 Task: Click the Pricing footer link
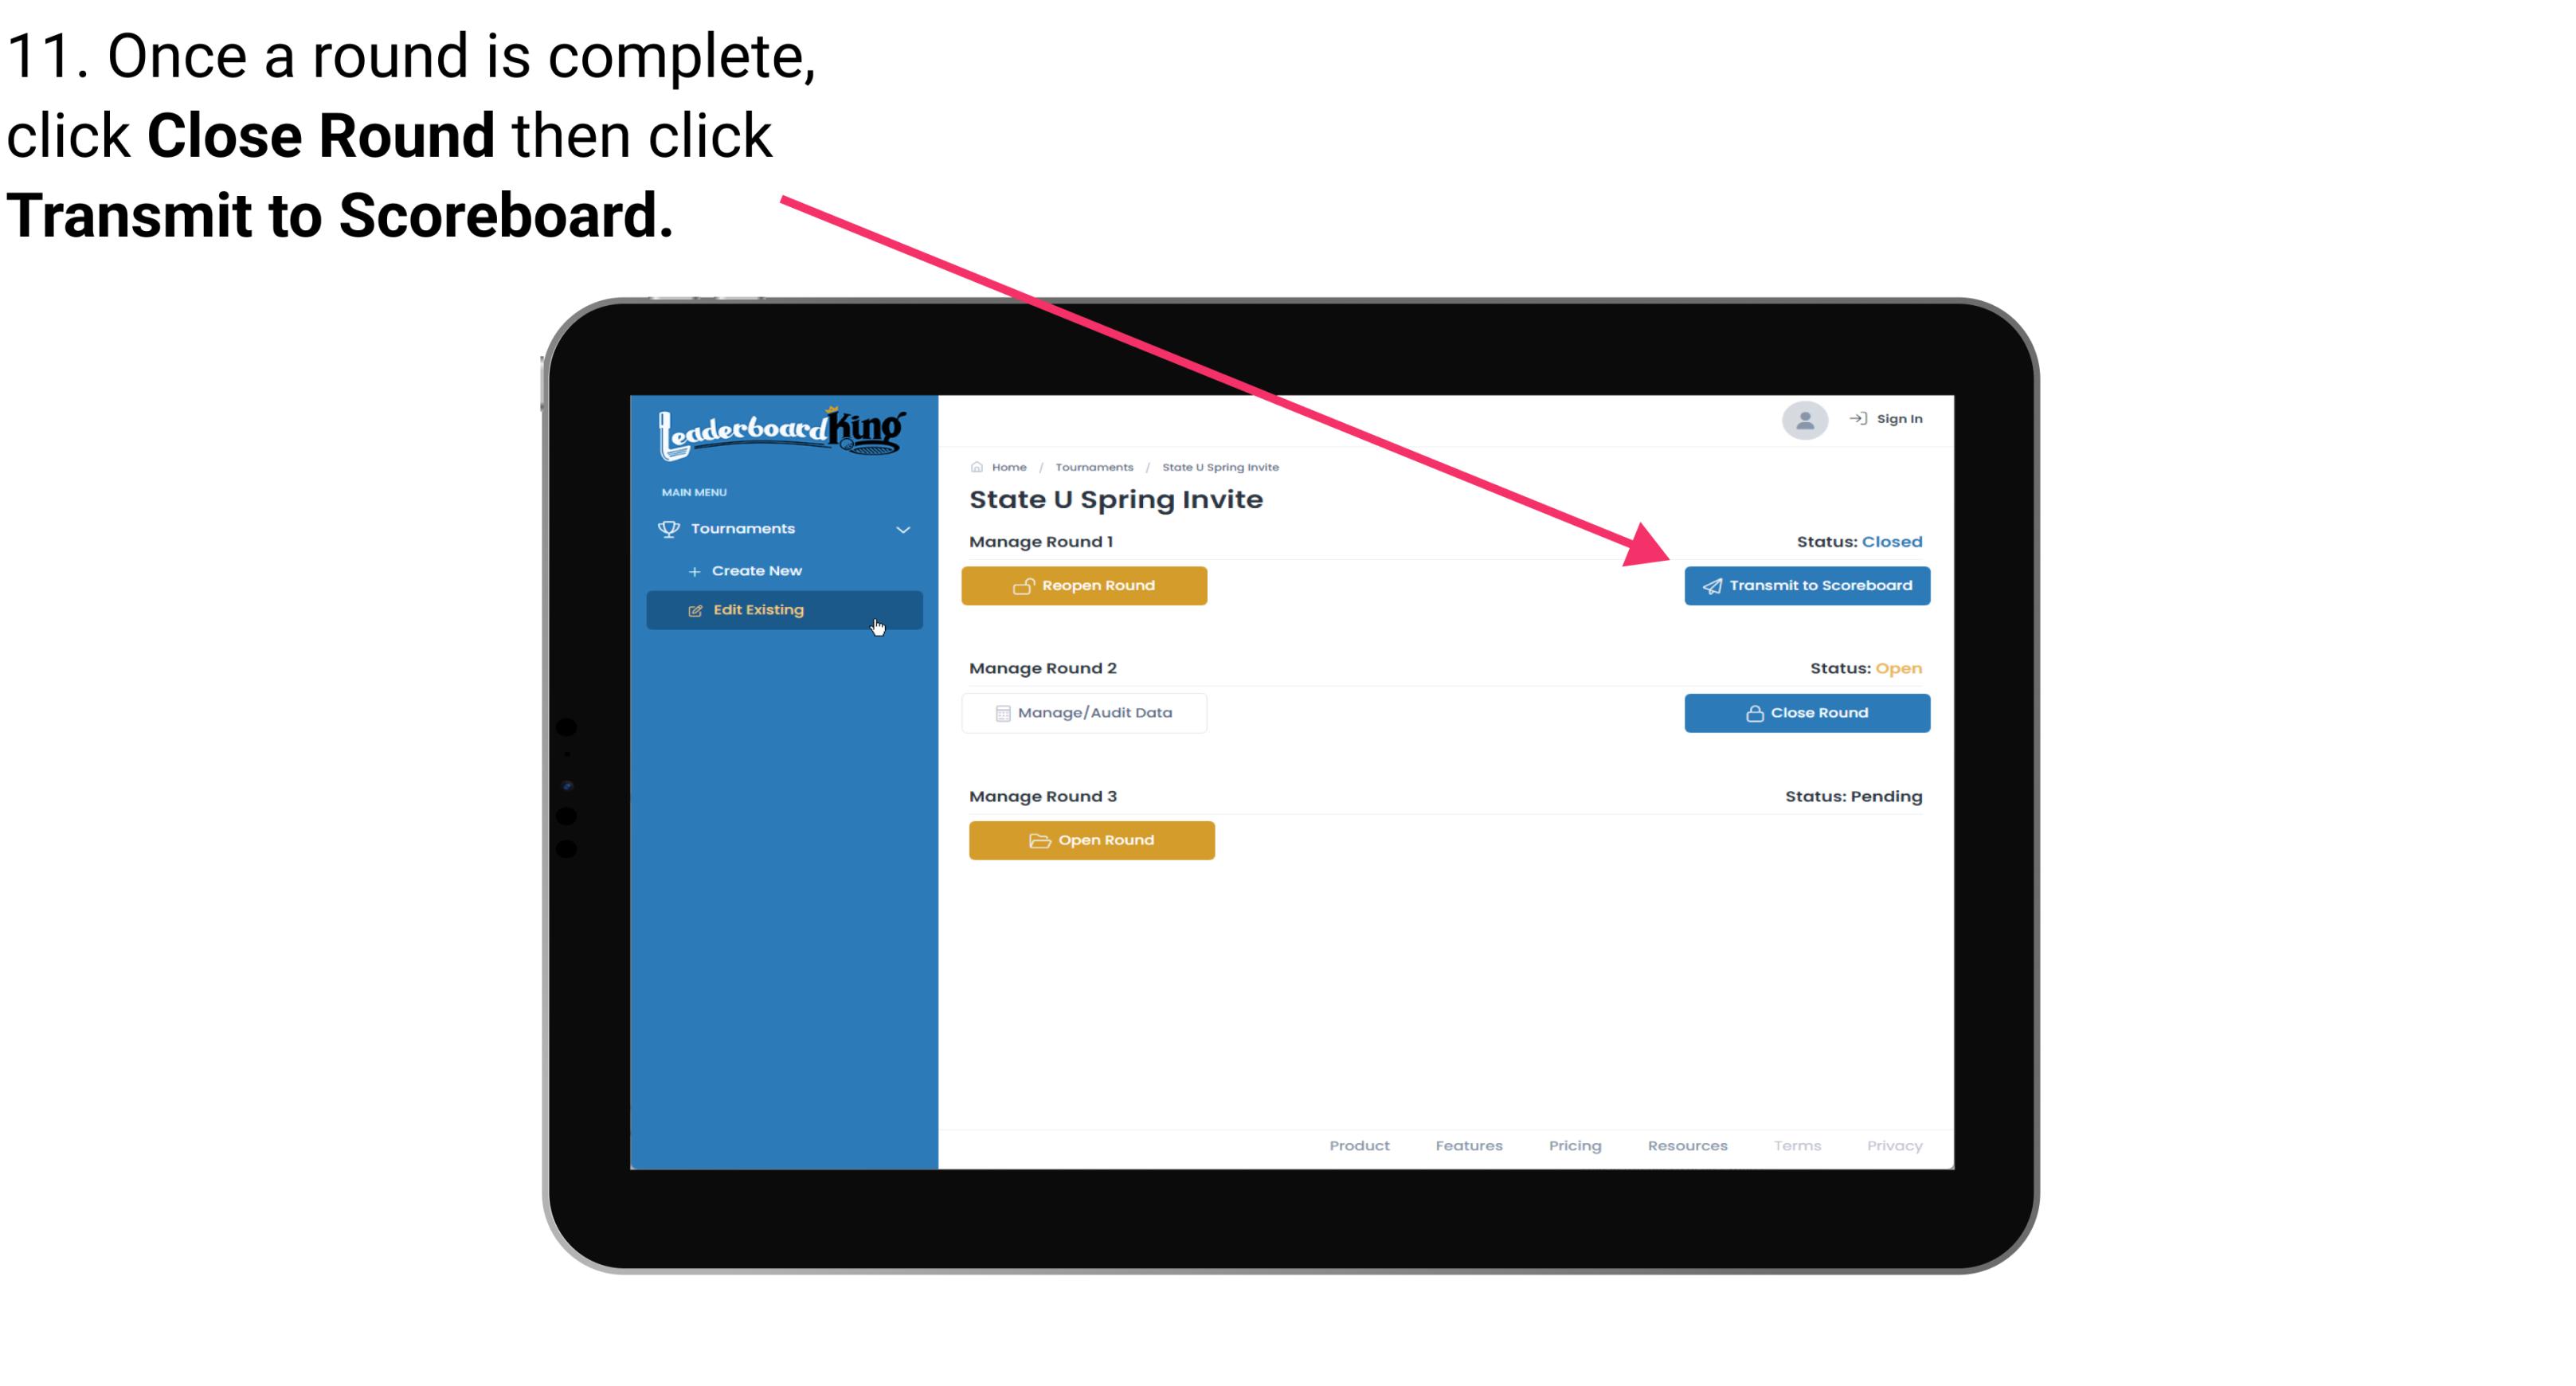[1573, 1145]
